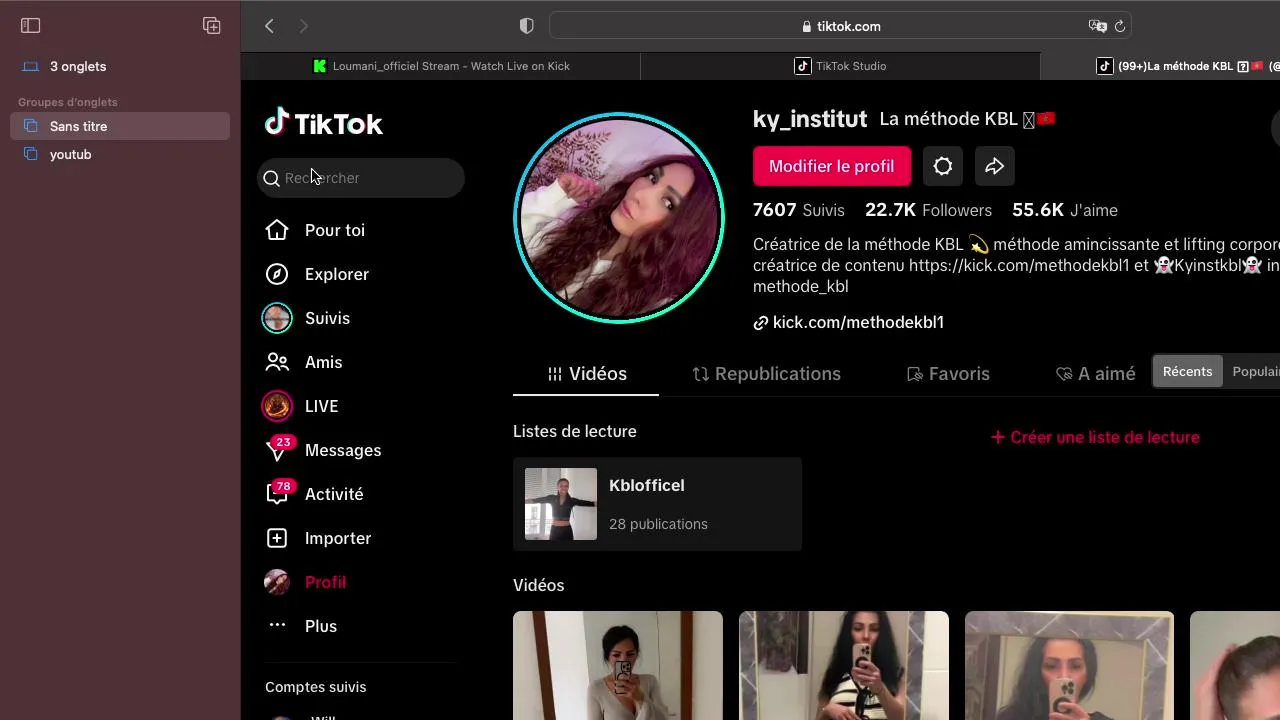This screenshot has width=1280, height=720.
Task: Open Activité notifications
Action: pyautogui.click(x=314, y=494)
